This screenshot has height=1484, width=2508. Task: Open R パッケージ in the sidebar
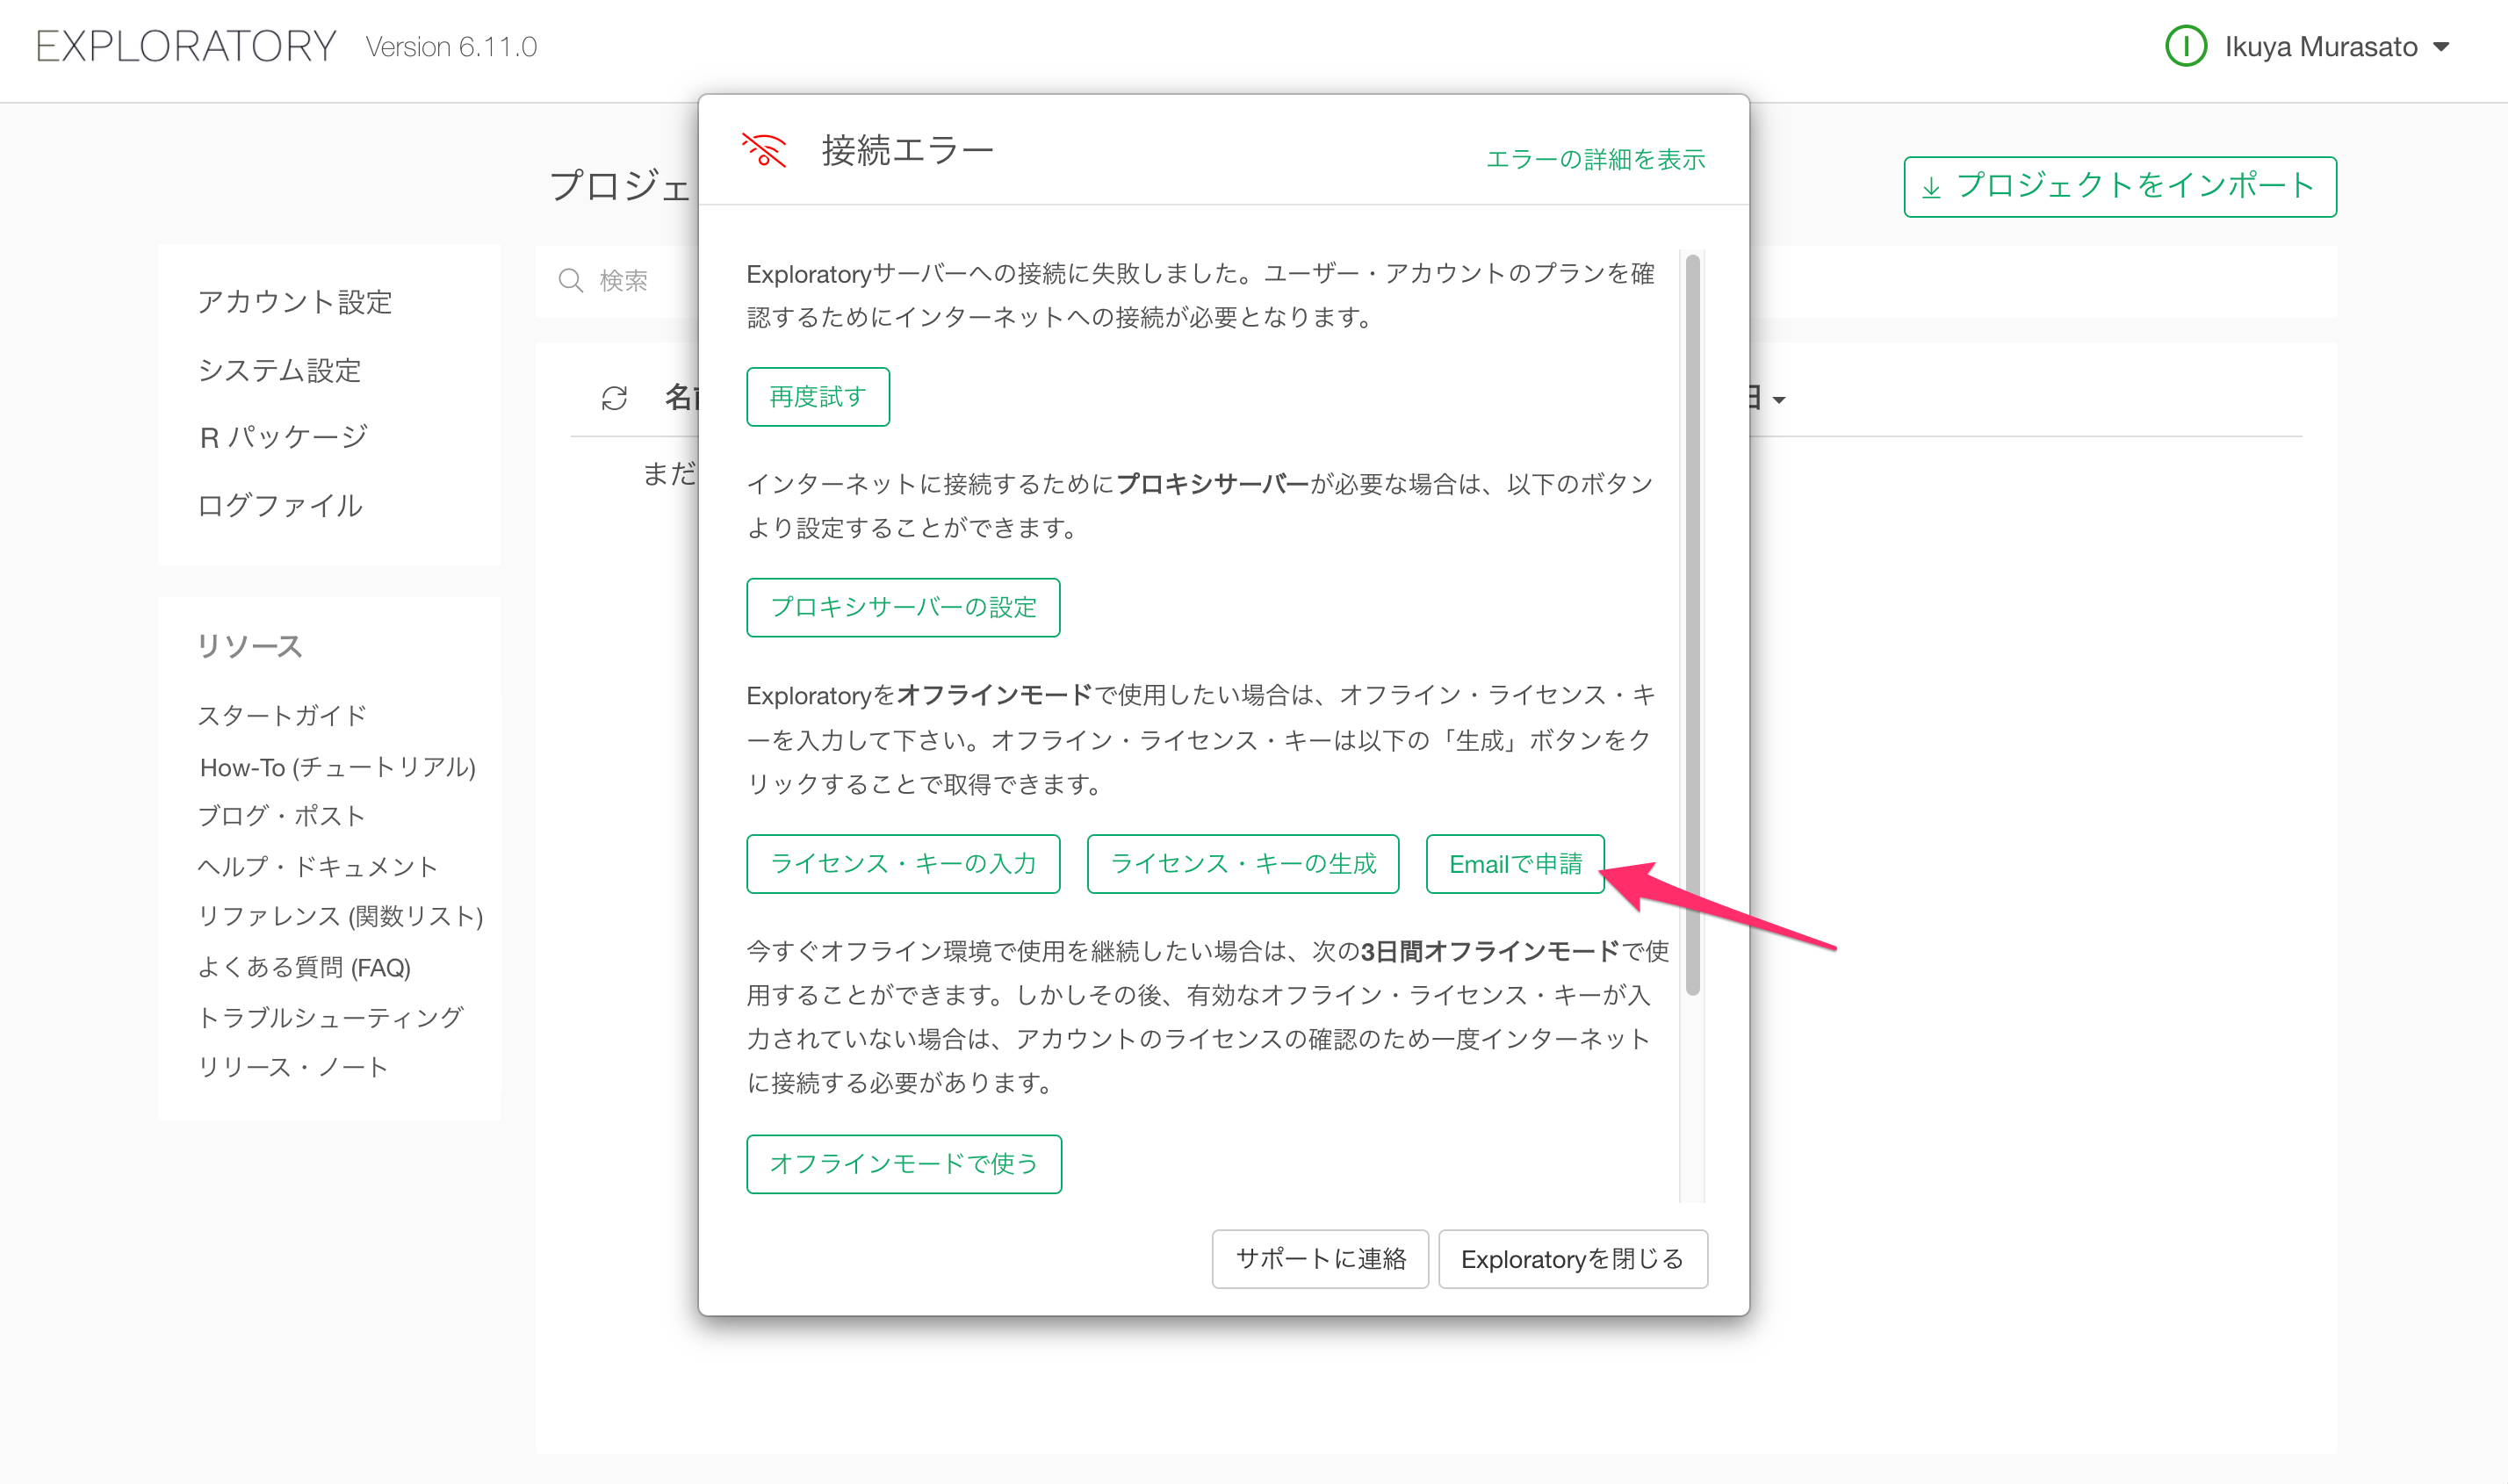284,437
